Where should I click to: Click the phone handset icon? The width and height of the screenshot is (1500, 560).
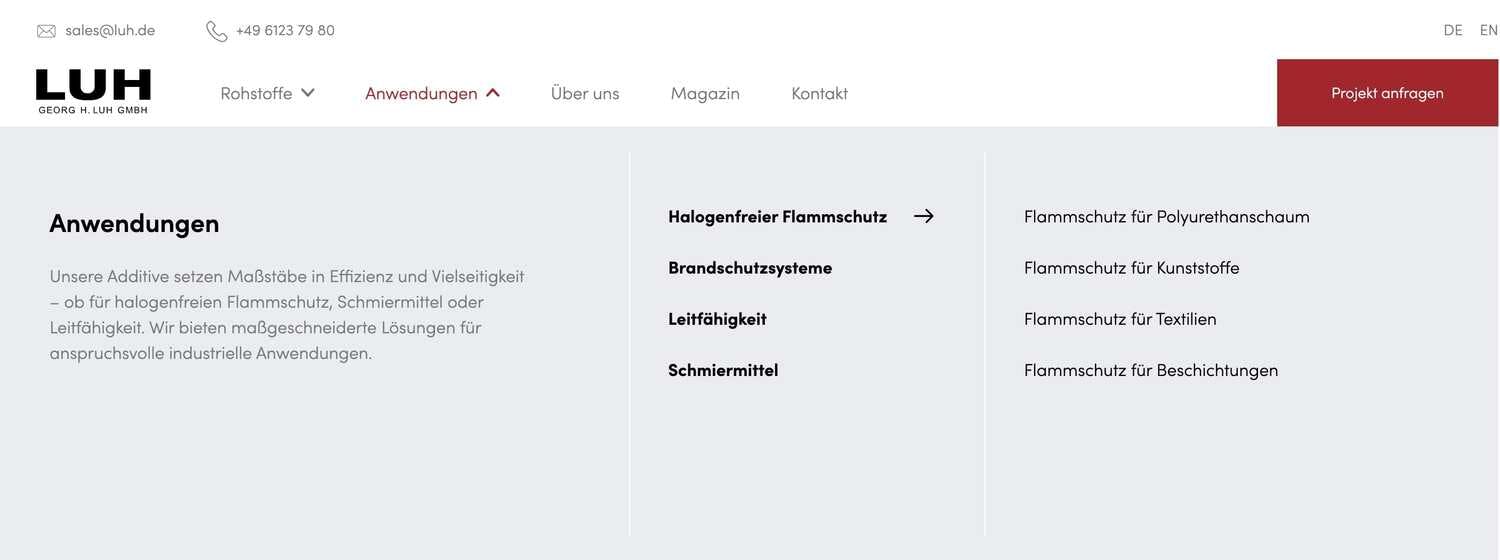click(216, 31)
